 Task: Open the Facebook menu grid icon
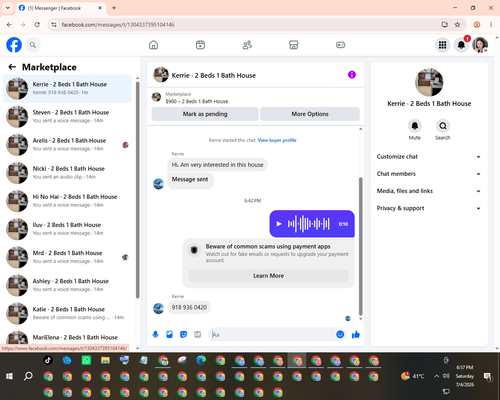[442, 45]
